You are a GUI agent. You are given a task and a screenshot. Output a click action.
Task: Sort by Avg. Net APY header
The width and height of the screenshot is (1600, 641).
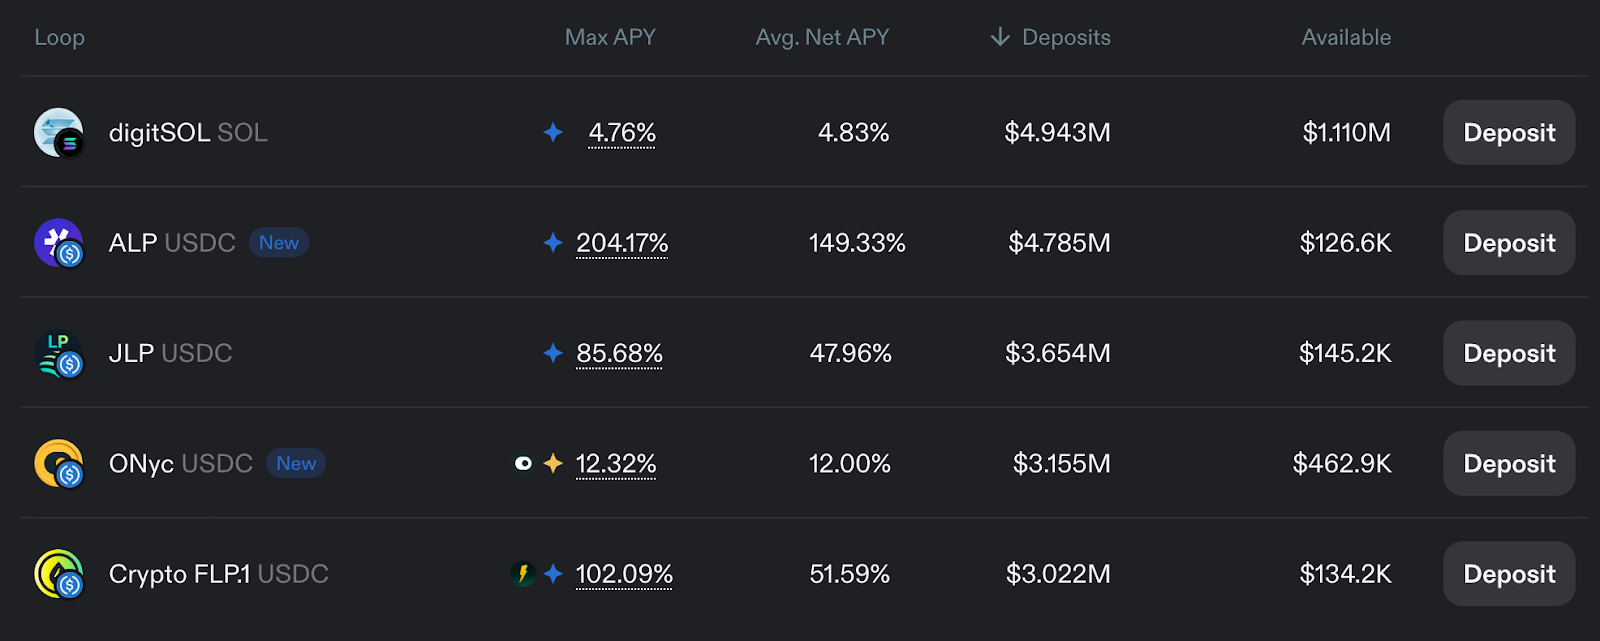(x=822, y=37)
